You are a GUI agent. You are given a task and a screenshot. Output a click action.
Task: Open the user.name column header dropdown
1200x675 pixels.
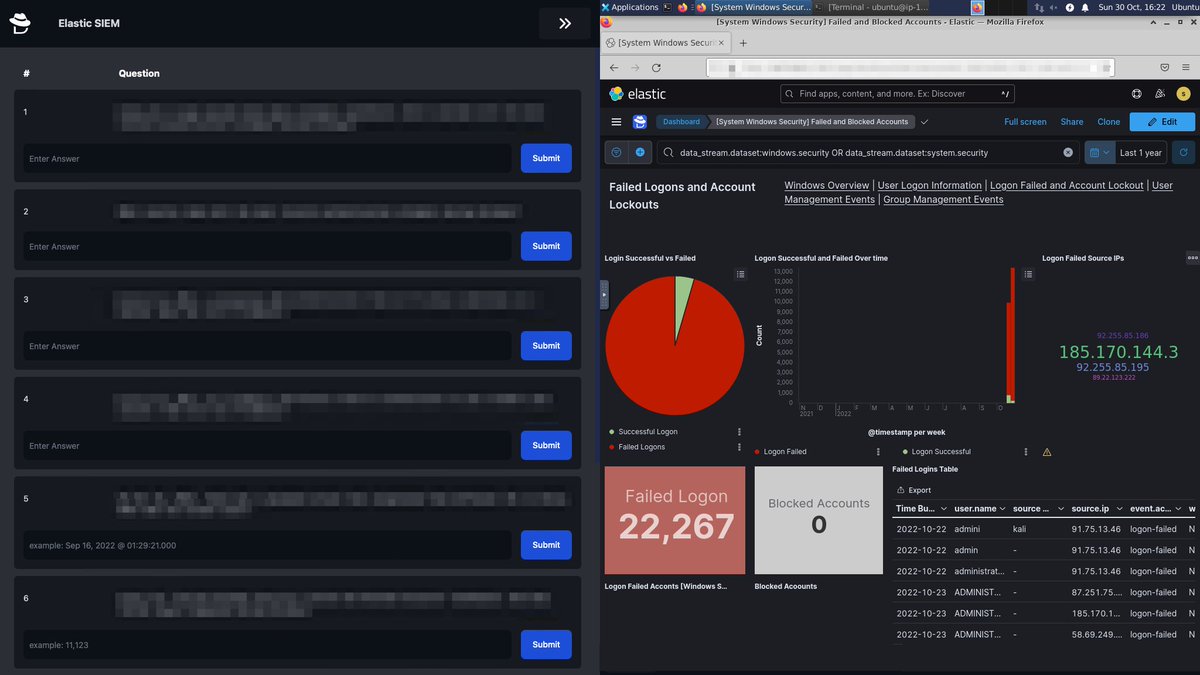coord(1003,508)
